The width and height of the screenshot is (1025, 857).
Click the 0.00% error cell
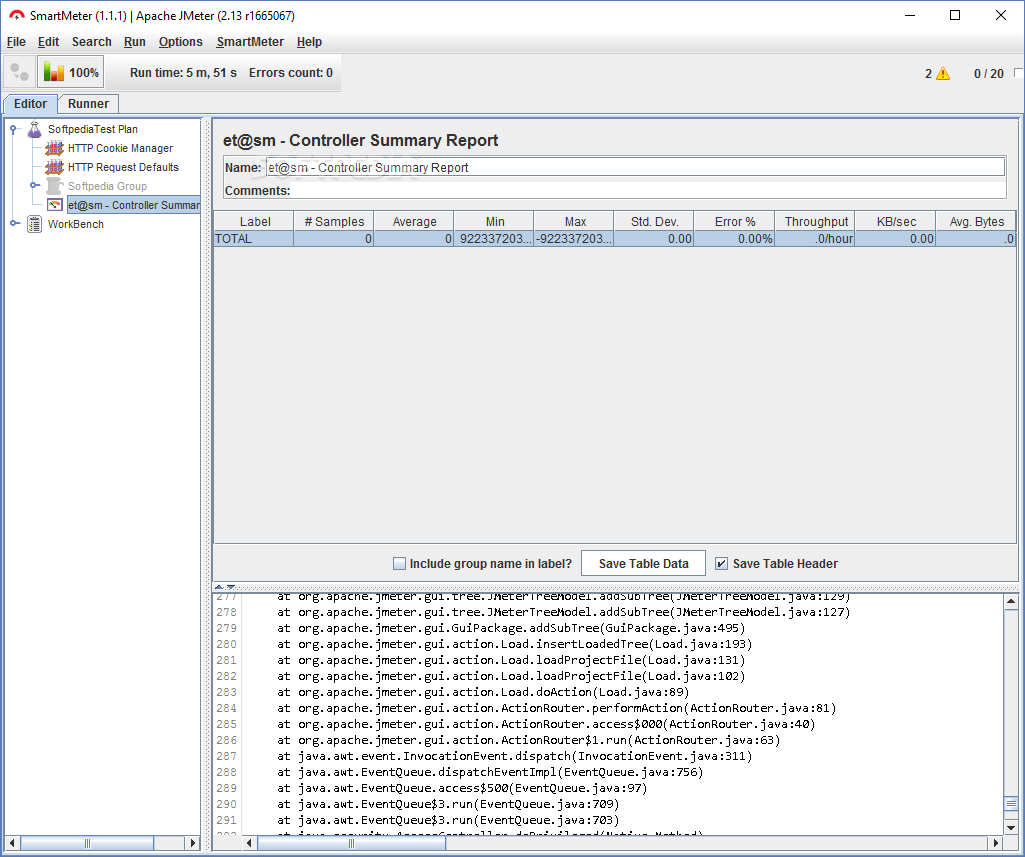735,239
